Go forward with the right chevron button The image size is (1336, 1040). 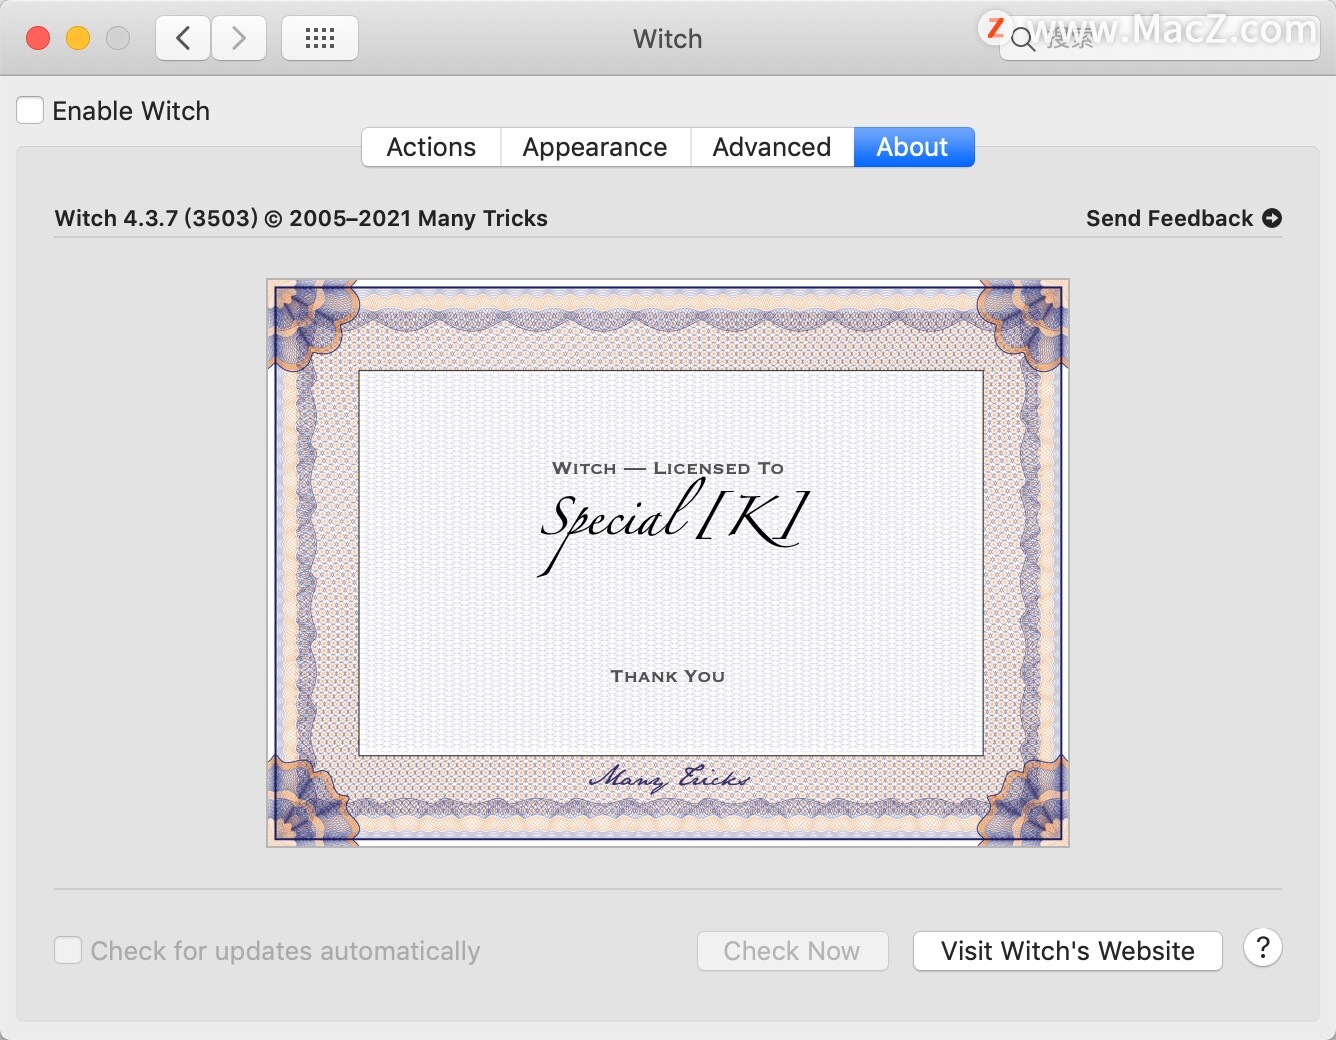pos(239,39)
